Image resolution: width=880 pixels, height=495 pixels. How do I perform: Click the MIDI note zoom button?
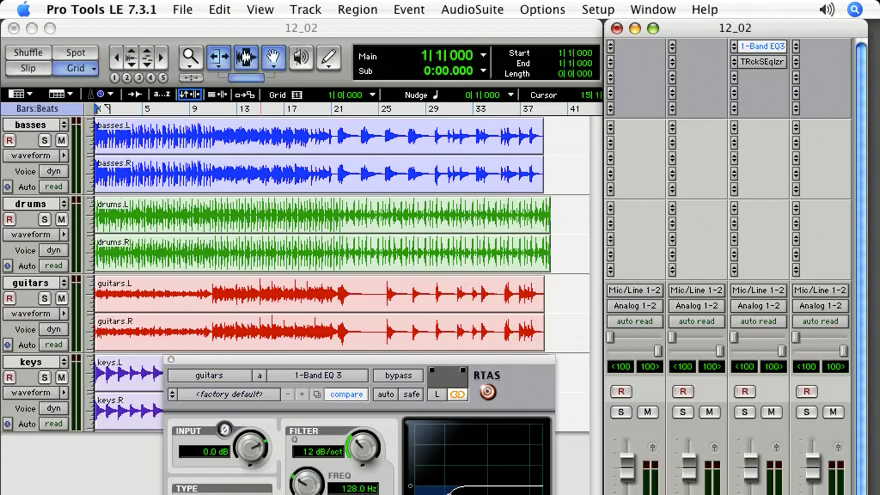click(x=146, y=57)
